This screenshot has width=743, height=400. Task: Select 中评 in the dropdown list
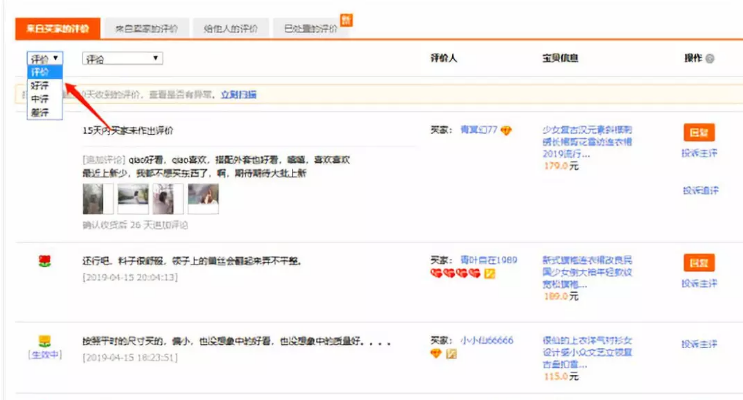click(x=45, y=99)
